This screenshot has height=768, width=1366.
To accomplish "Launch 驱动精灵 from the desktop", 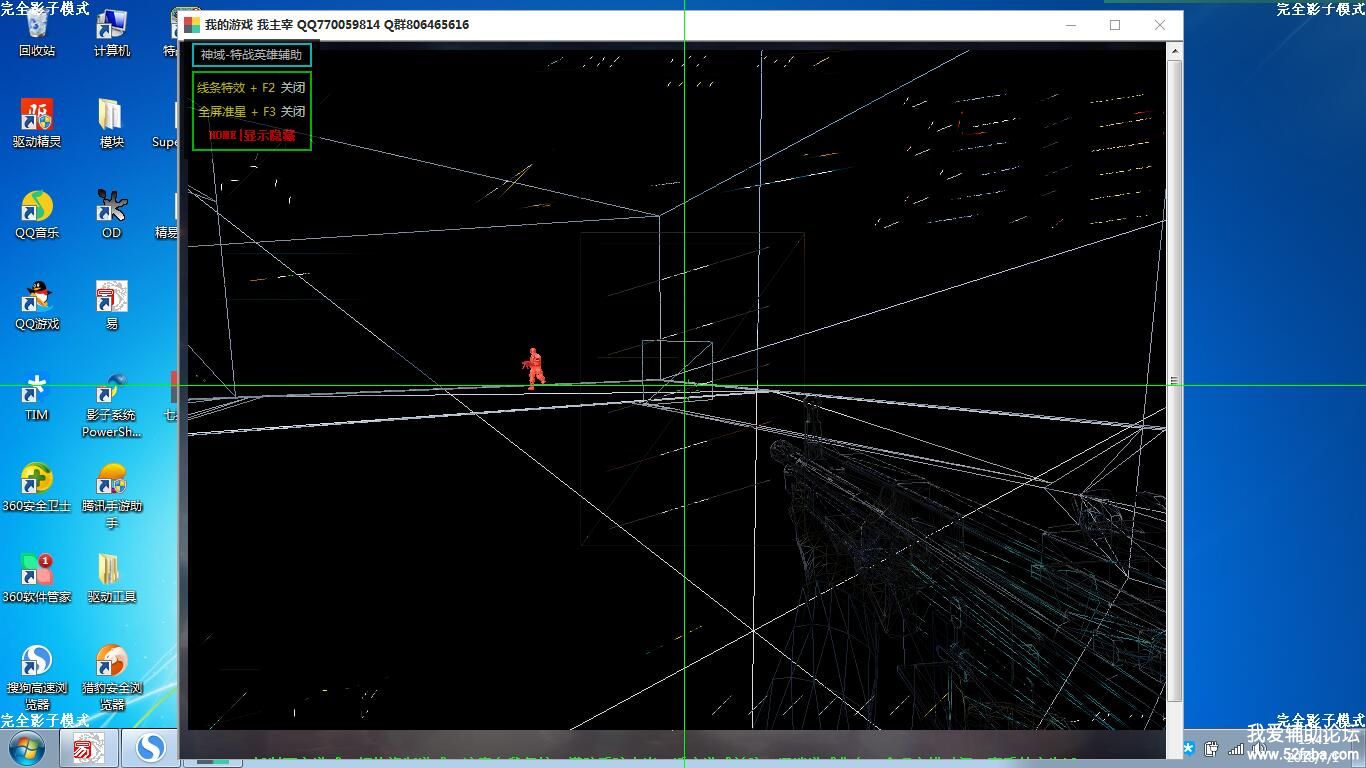I will pyautogui.click(x=37, y=124).
